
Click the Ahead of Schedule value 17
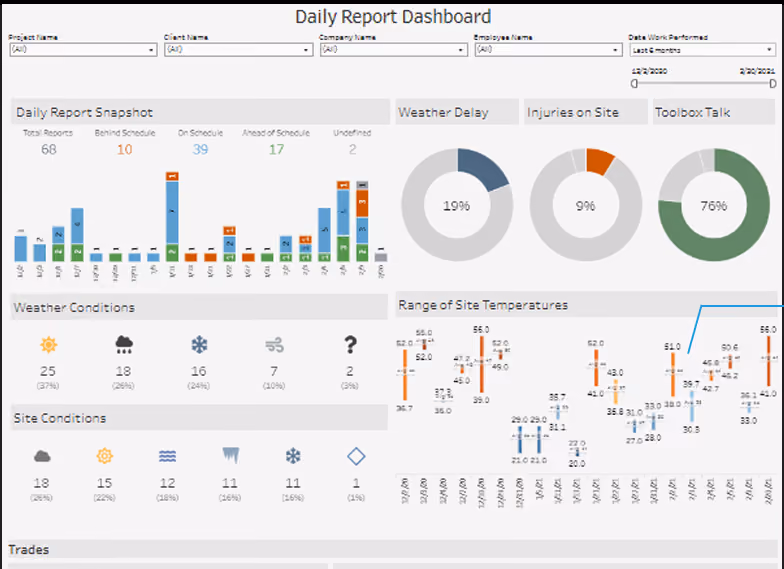(276, 149)
